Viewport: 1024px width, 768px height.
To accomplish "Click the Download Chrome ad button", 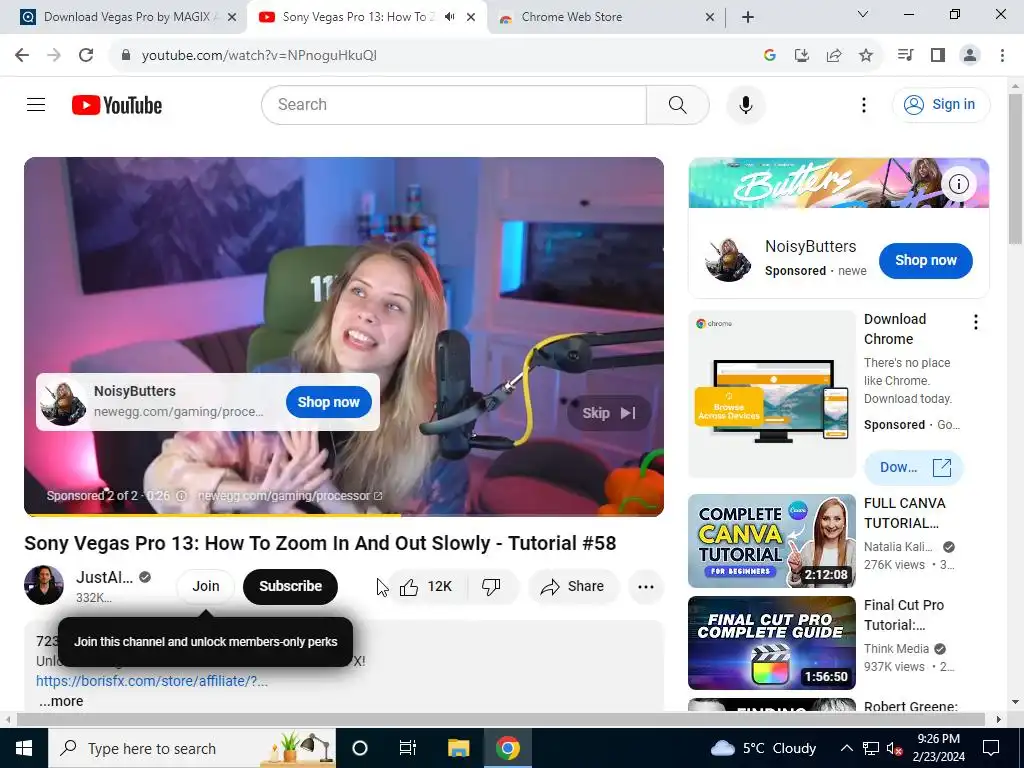I will click(x=913, y=468).
